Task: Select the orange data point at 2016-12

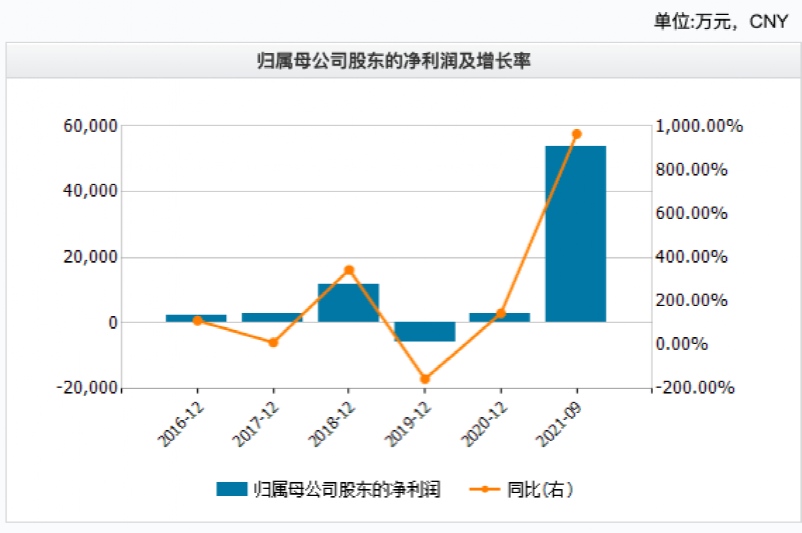Action: 197,321
